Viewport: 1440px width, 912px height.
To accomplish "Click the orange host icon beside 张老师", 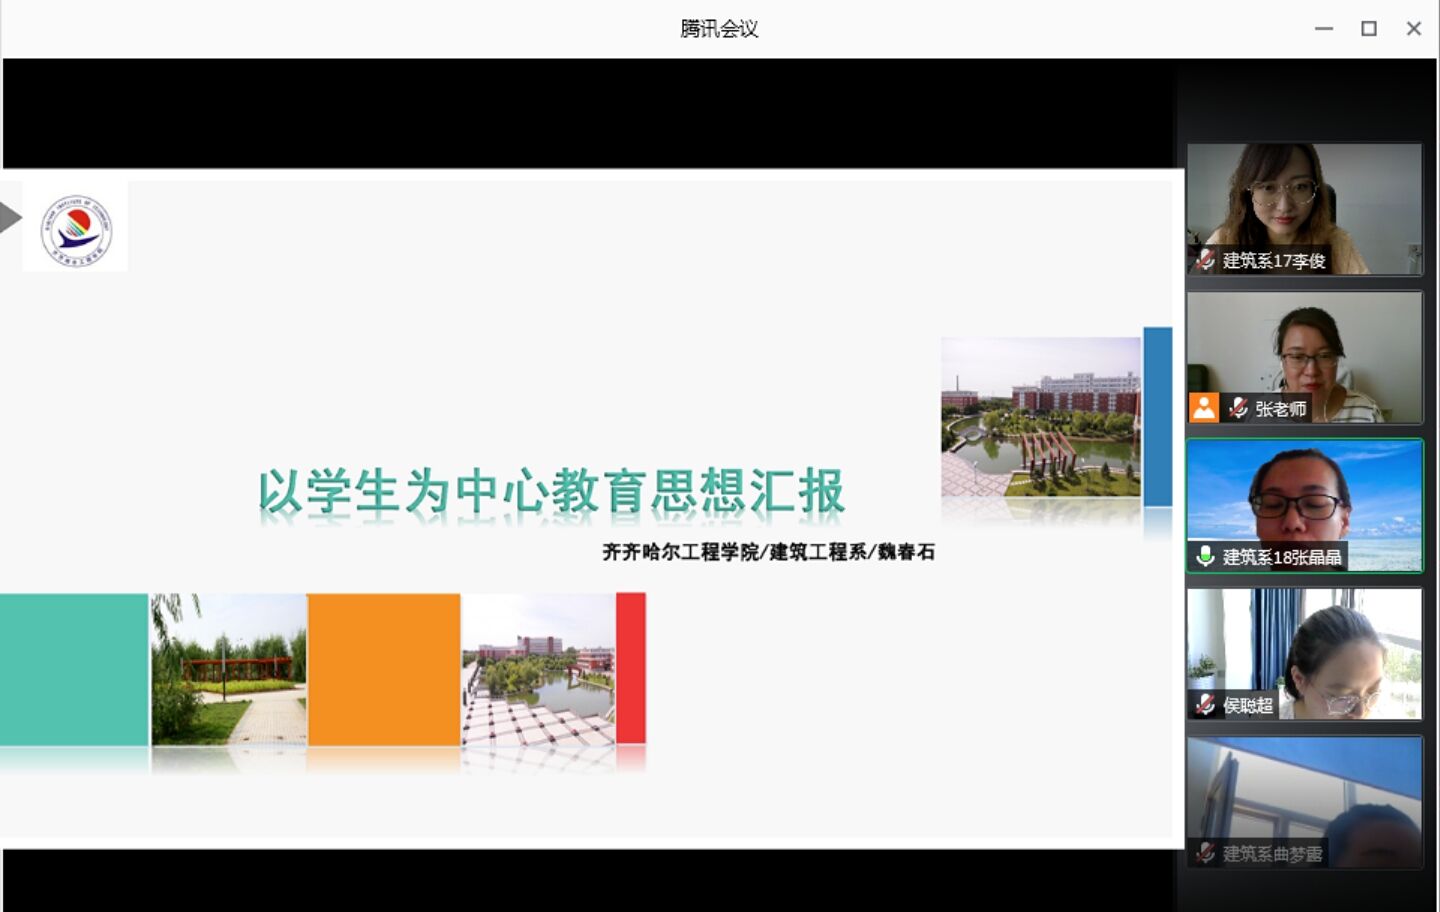I will click(1204, 408).
